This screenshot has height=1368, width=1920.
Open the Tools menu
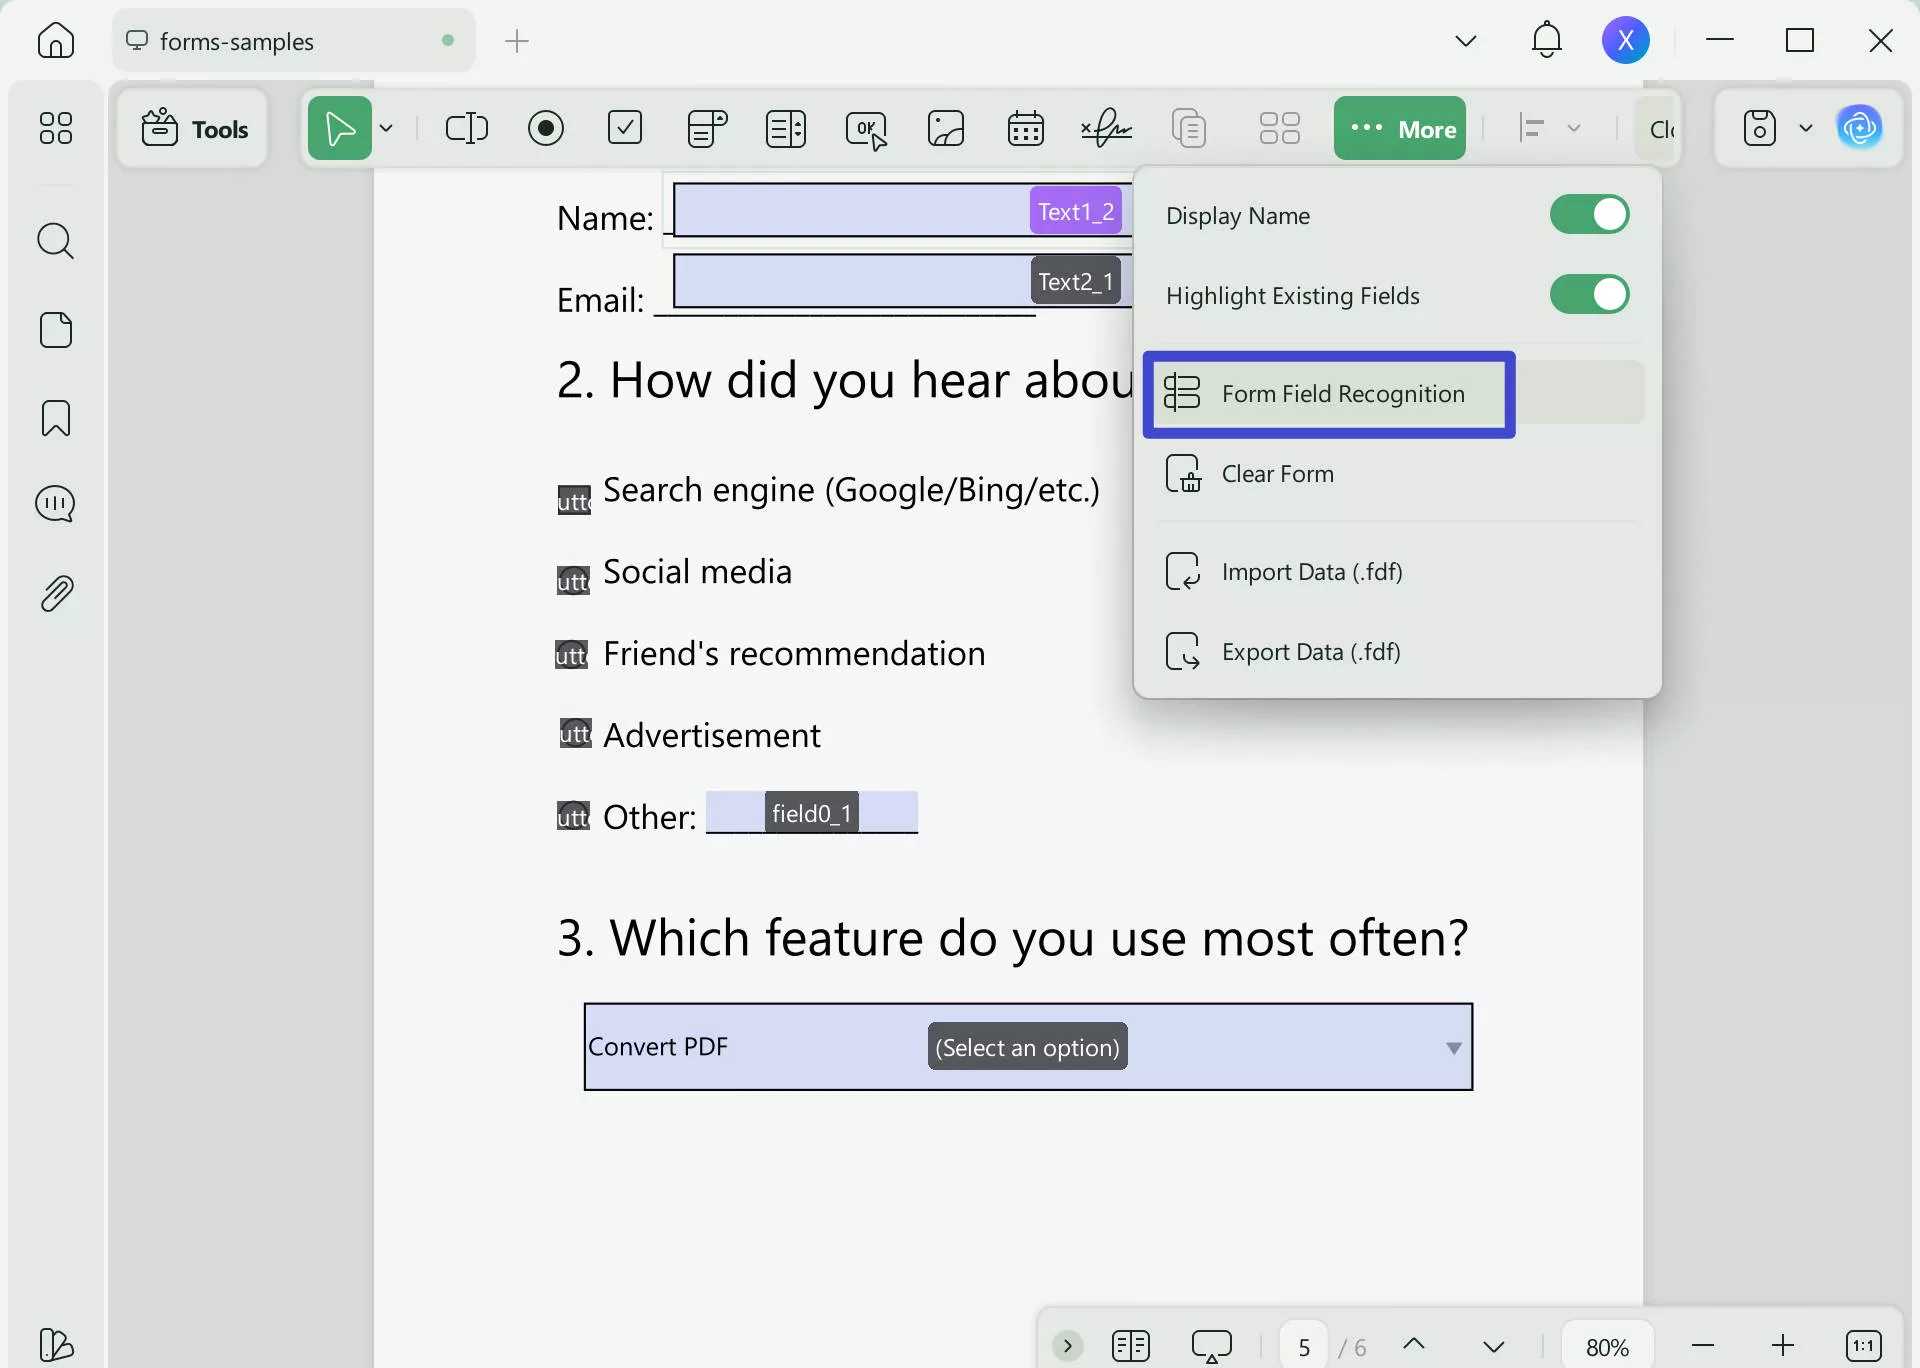(193, 128)
